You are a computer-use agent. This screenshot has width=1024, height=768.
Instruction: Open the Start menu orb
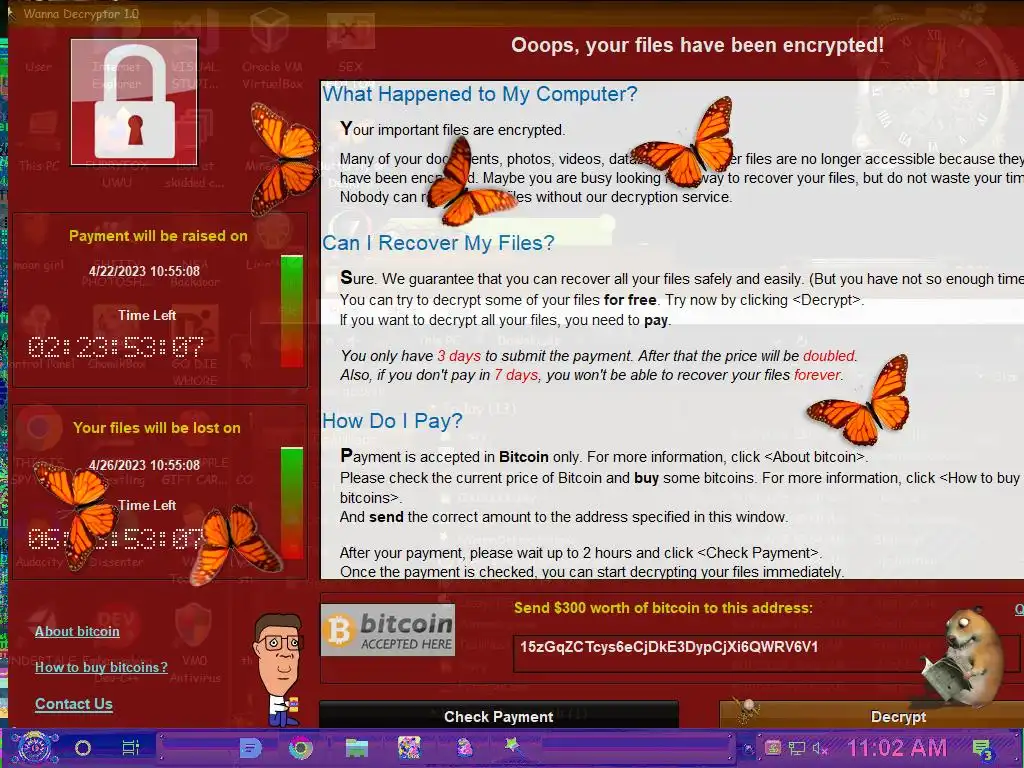point(35,748)
